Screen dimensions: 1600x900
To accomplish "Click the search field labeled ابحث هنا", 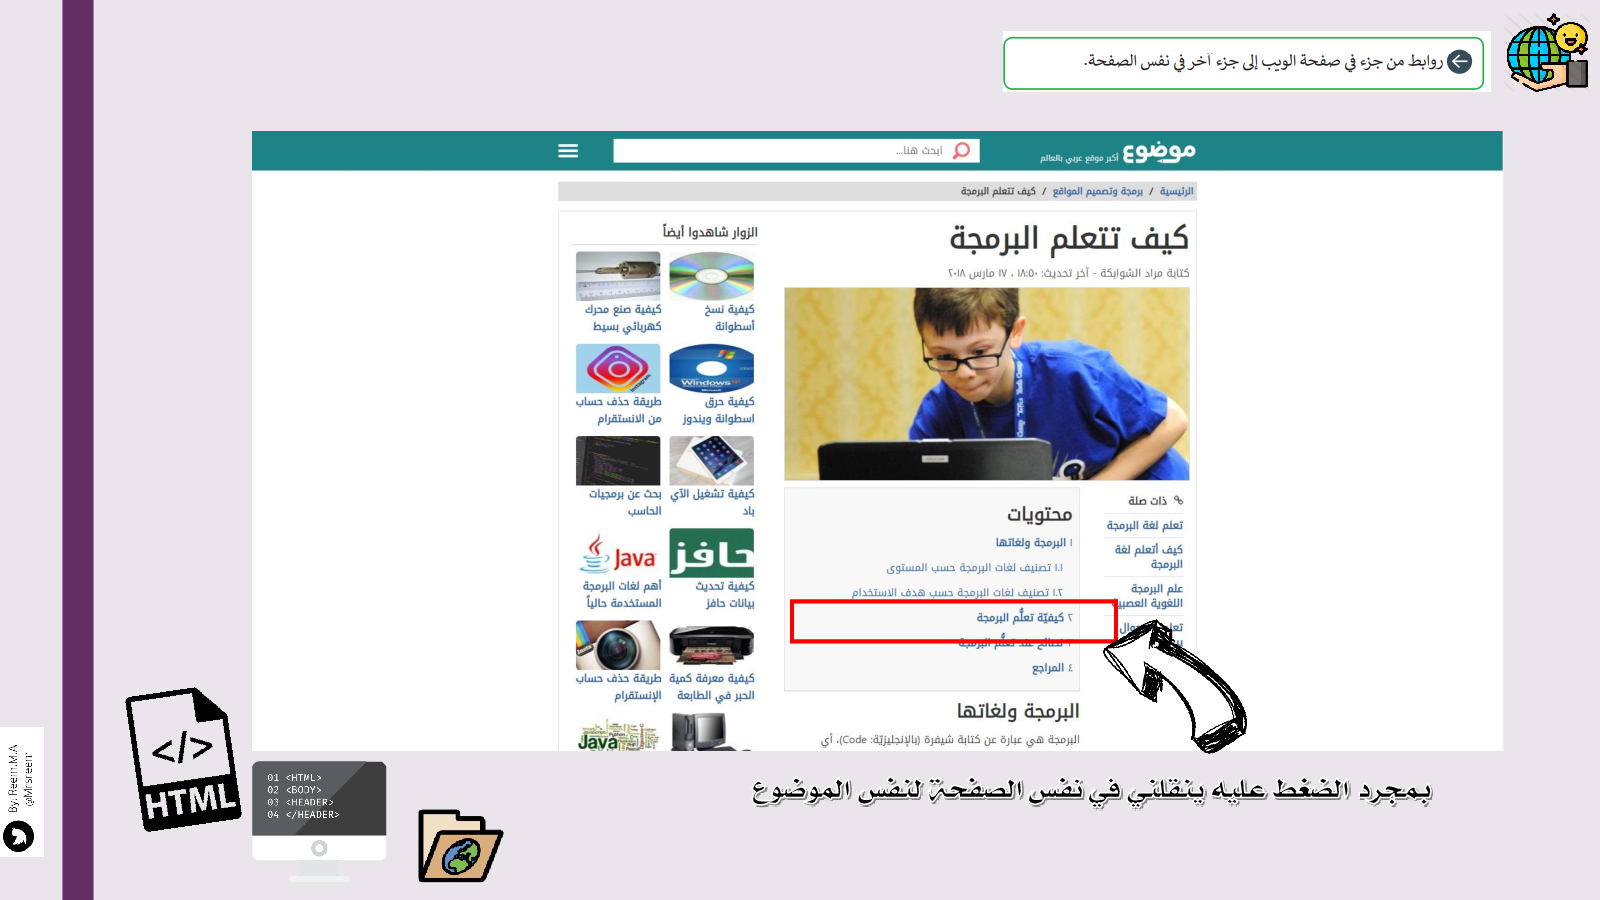I will (780, 151).
